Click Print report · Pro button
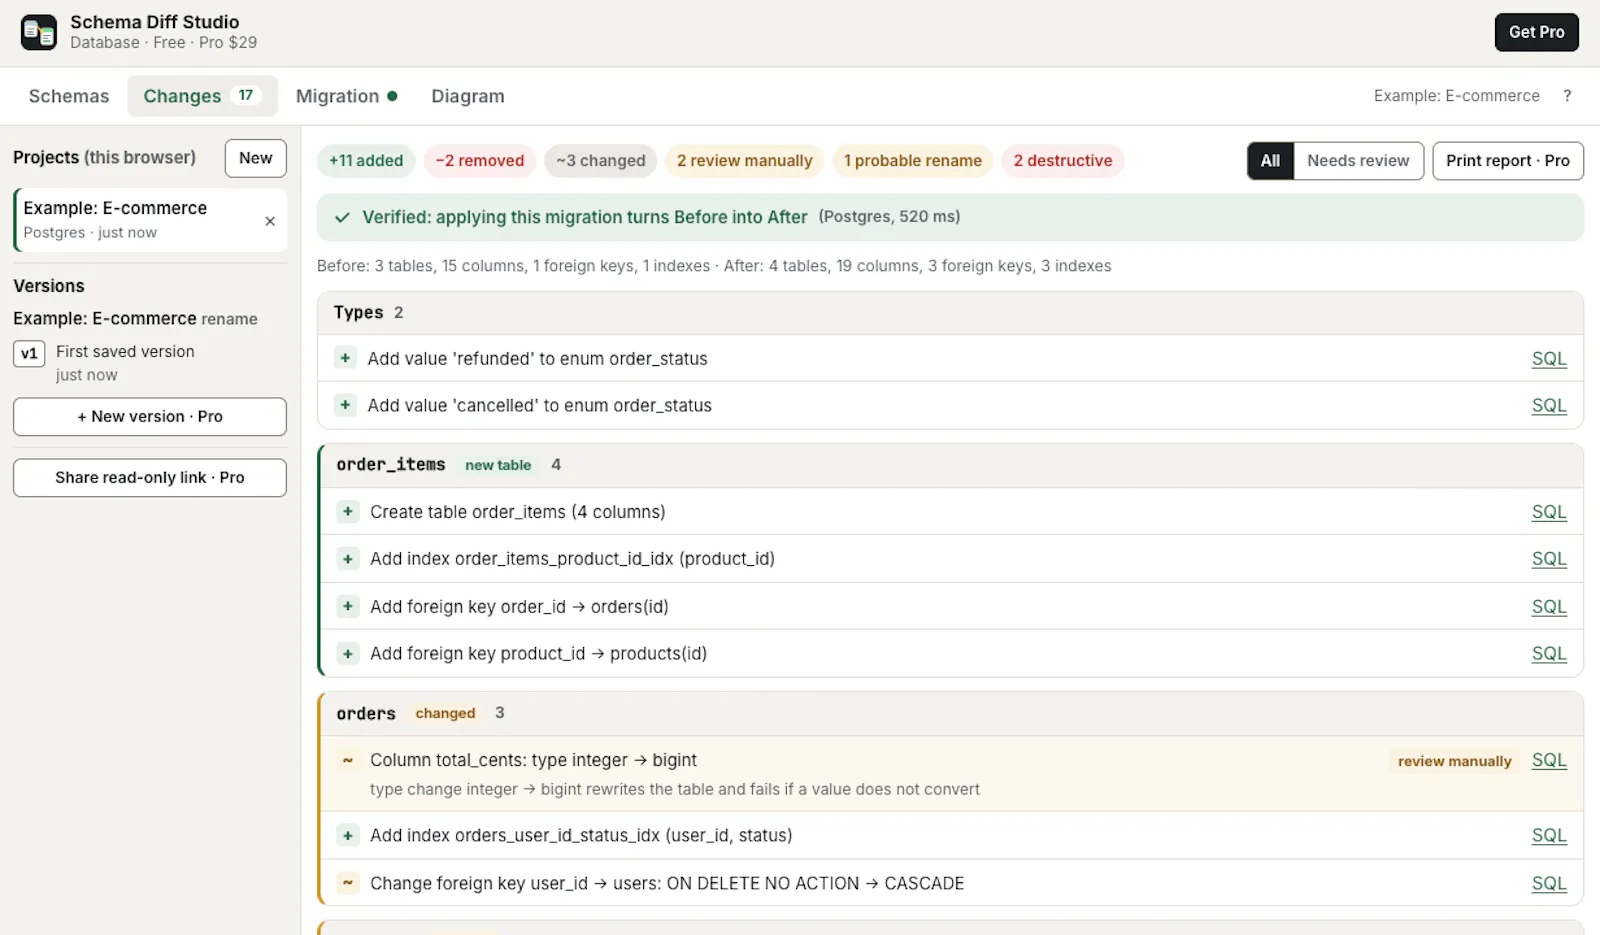Viewport: 1600px width, 935px height. pos(1508,161)
